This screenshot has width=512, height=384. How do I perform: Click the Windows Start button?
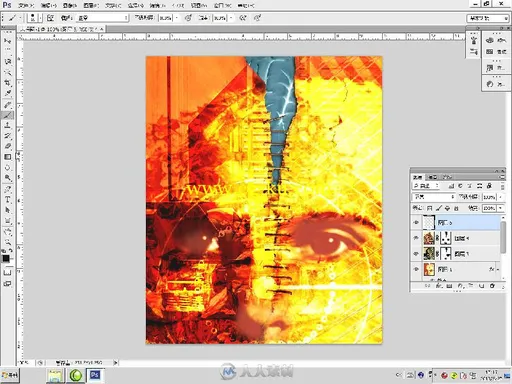(10, 376)
